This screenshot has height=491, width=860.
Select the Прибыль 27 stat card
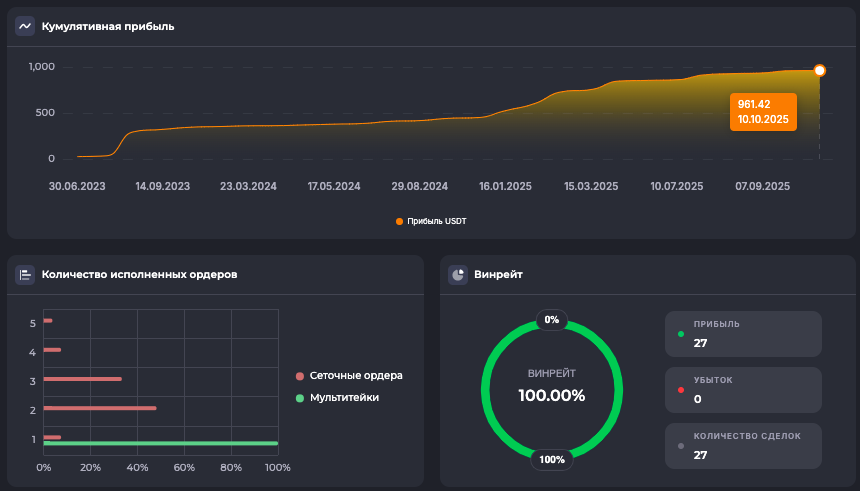744,334
